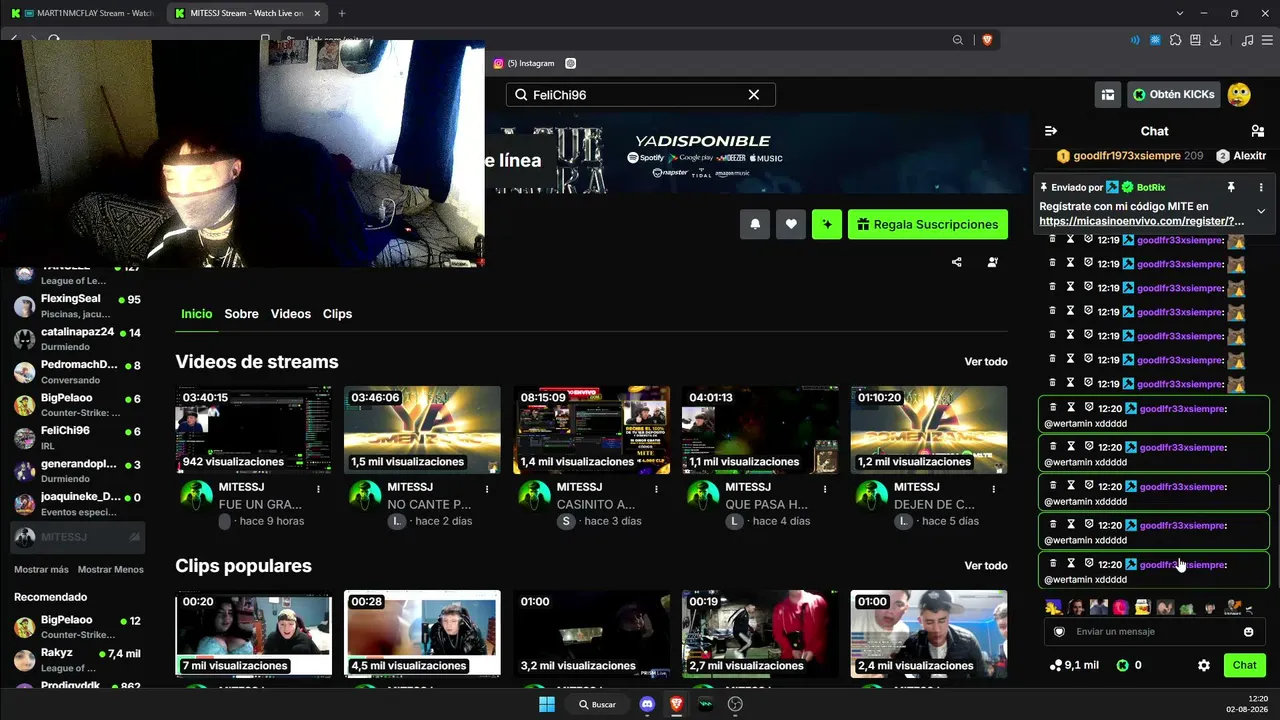Send message with the green Chat button

point(1245,665)
